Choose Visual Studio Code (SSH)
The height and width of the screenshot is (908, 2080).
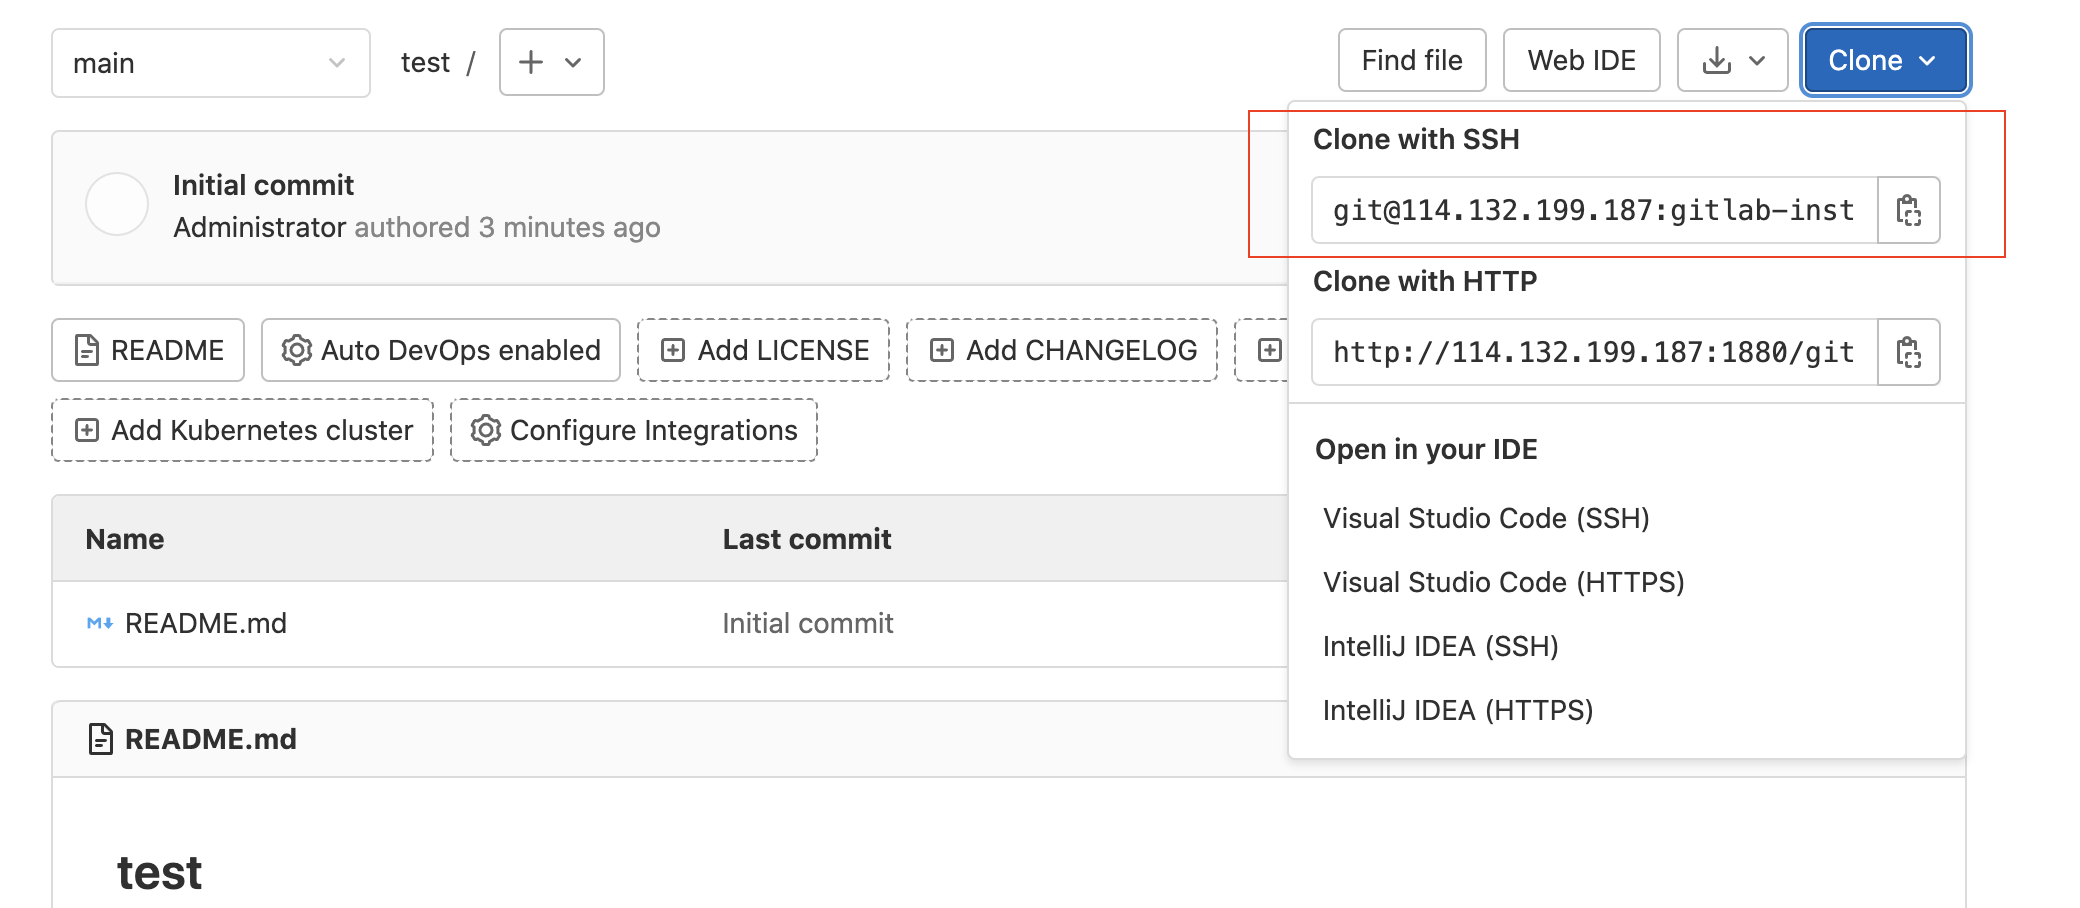pyautogui.click(x=1486, y=518)
